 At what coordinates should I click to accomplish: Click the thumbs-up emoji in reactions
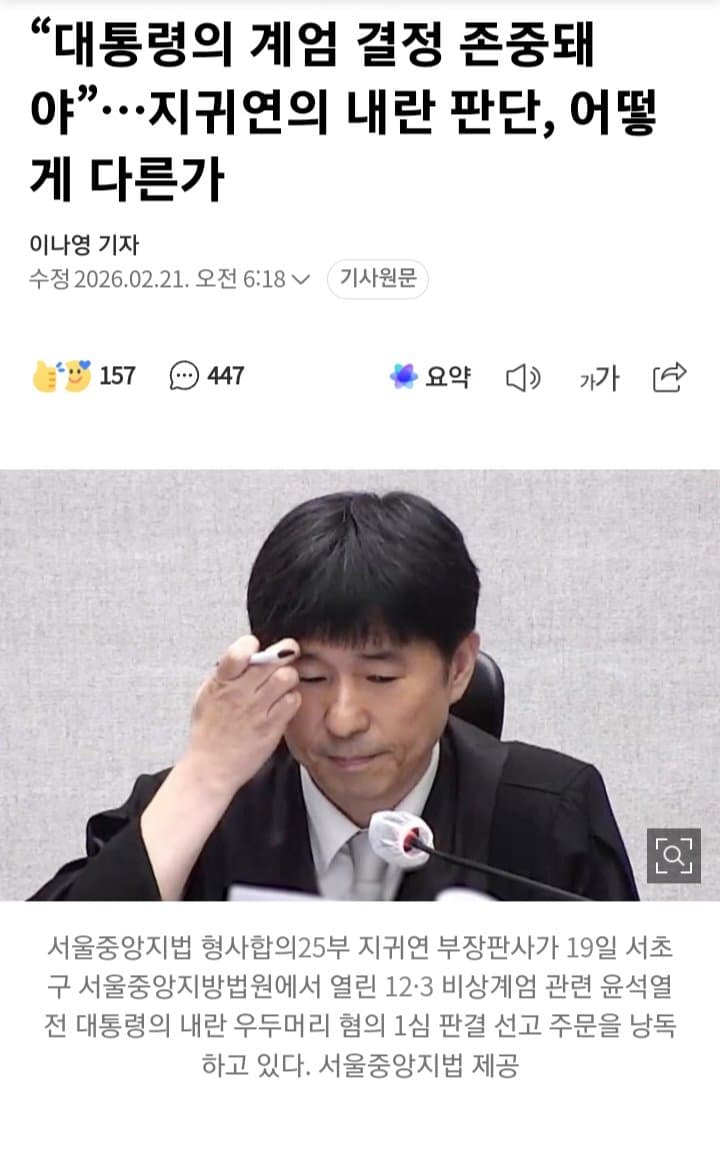click(46, 377)
